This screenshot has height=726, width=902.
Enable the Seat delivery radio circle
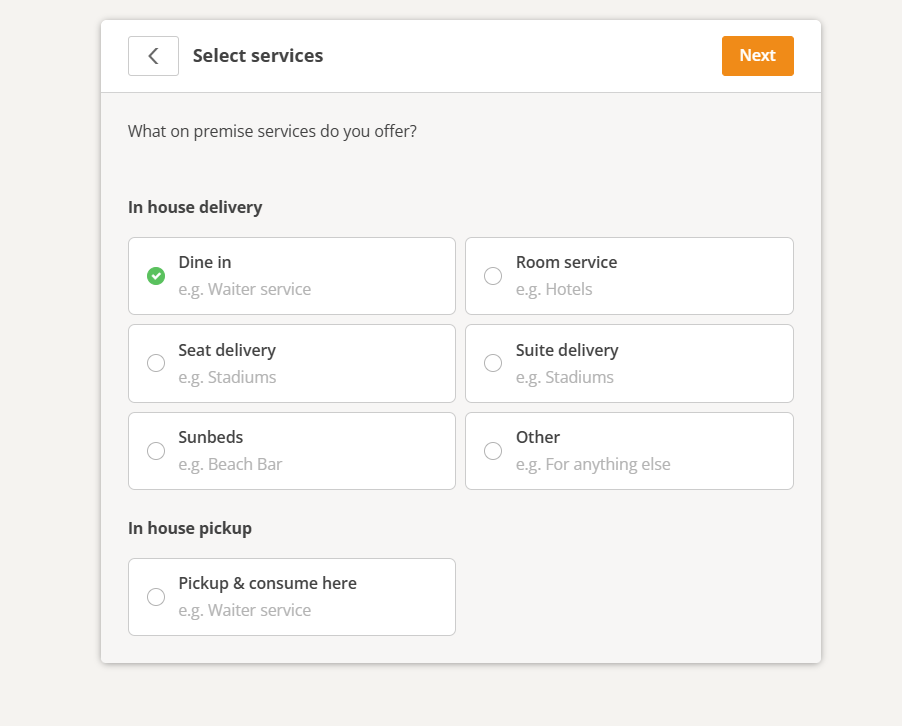click(156, 363)
